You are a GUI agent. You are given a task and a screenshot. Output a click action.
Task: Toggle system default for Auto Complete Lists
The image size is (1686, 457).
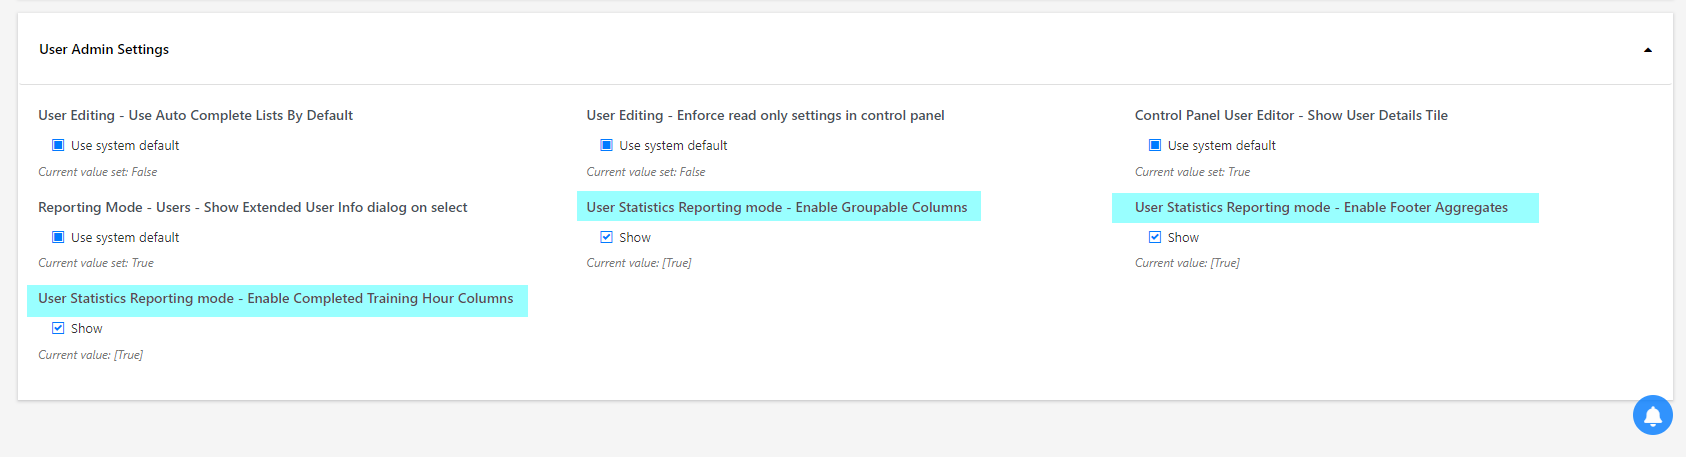tap(58, 145)
